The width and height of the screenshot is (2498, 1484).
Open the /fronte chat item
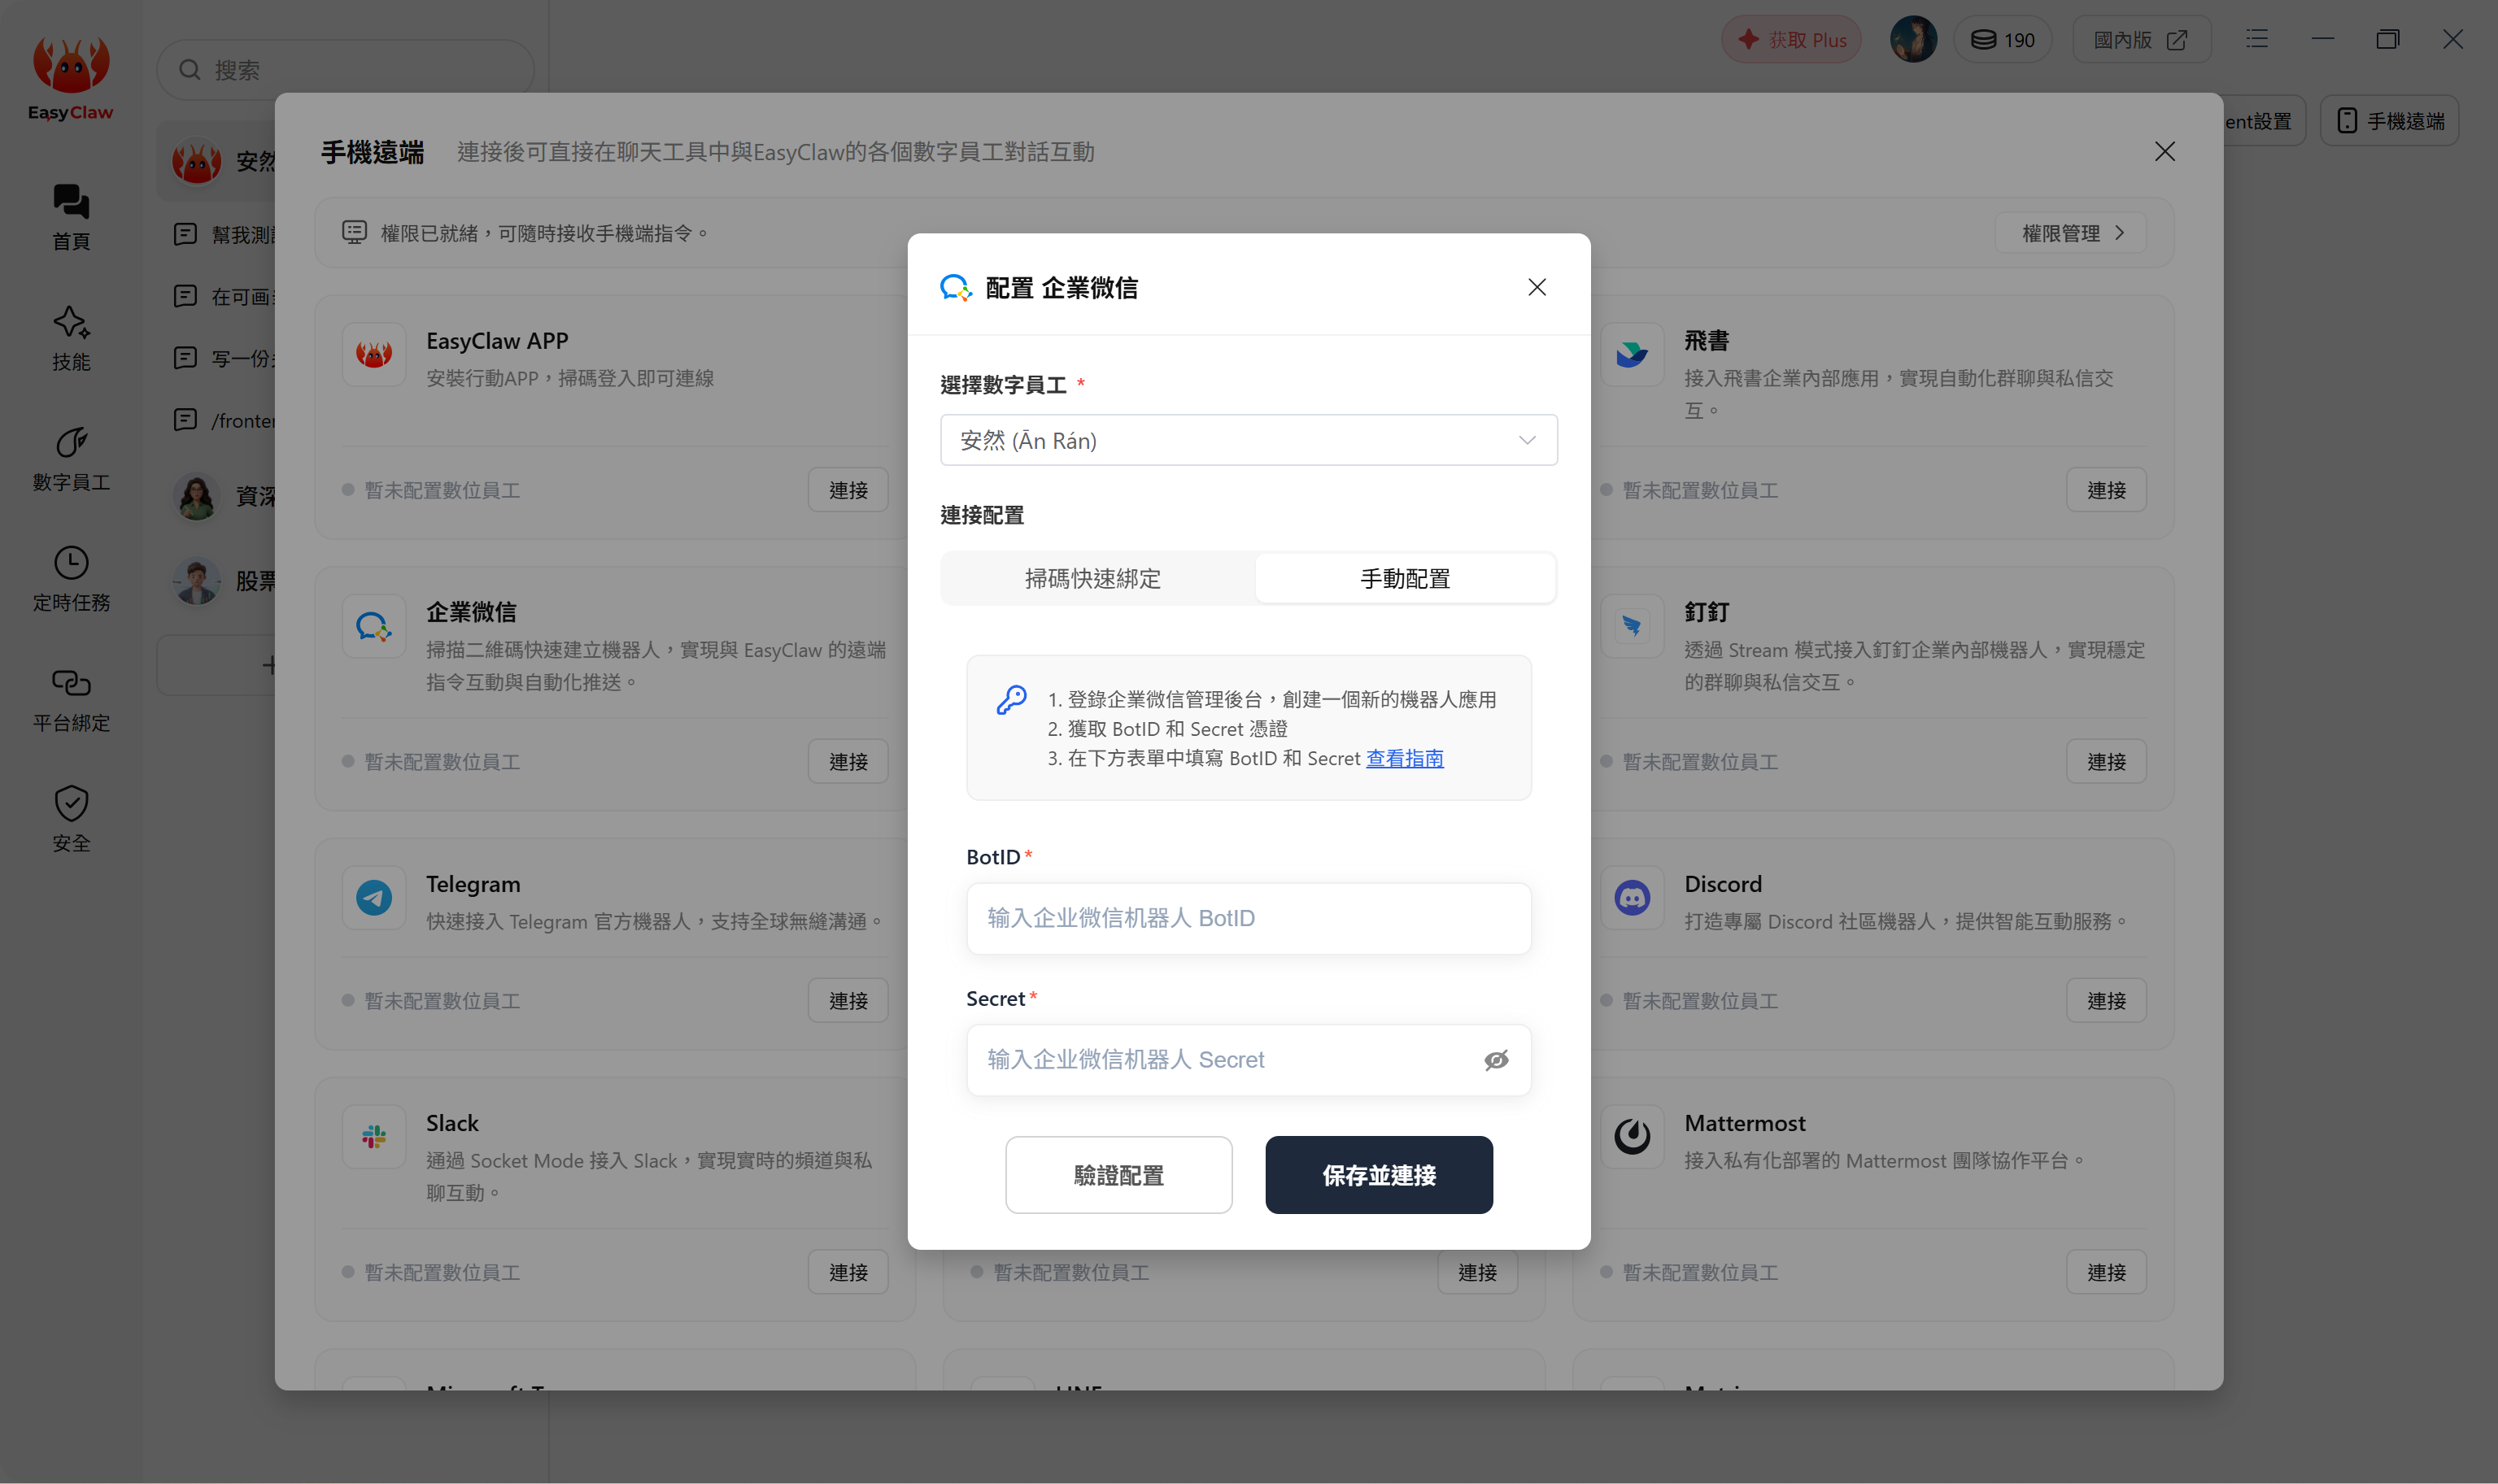tap(225, 420)
